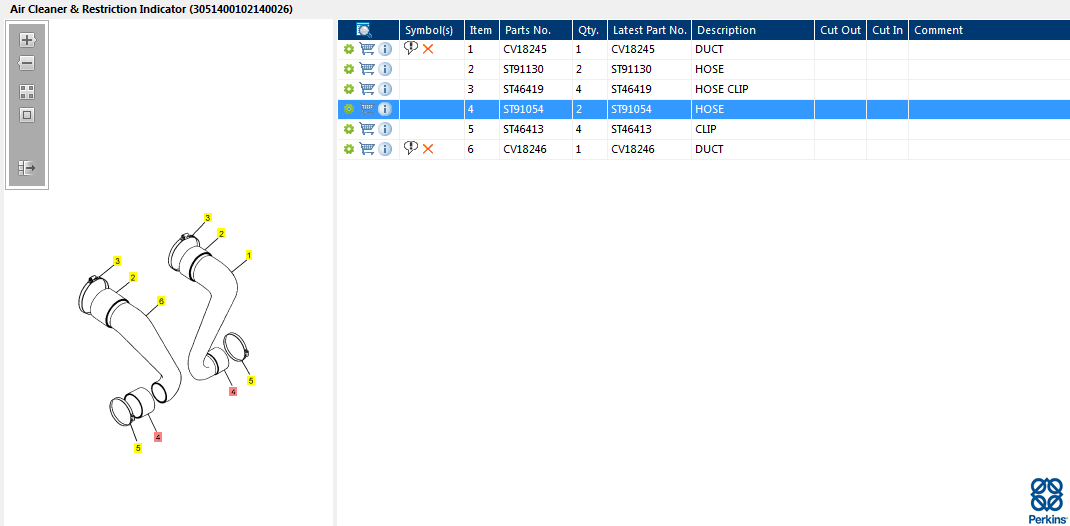The height and width of the screenshot is (526, 1070).
Task: Click the green gear icon for CV18246
Action: 349,149
